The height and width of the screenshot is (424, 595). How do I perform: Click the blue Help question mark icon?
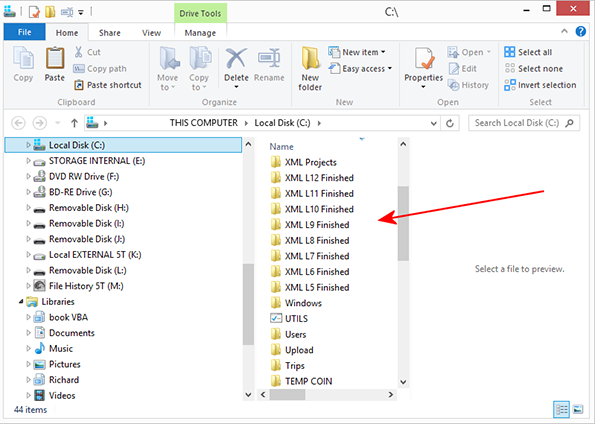(x=581, y=32)
